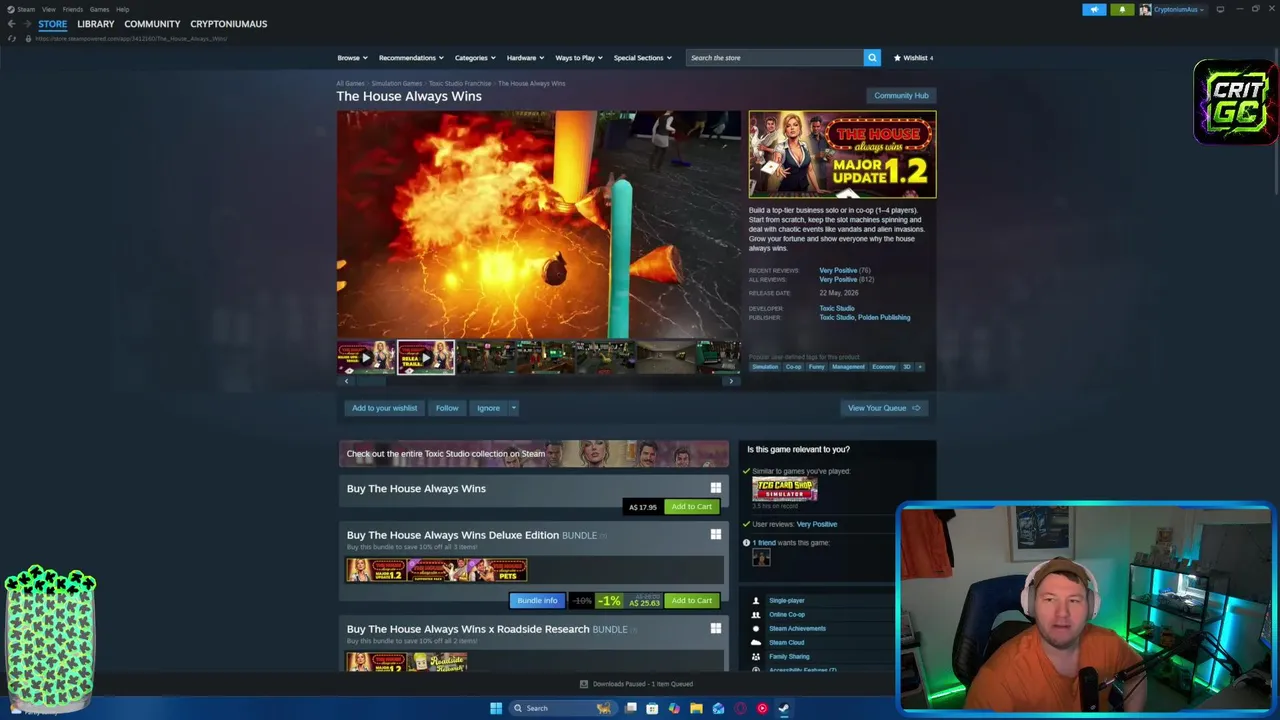
Task: View the friend's avatar who wants game
Action: (x=761, y=558)
